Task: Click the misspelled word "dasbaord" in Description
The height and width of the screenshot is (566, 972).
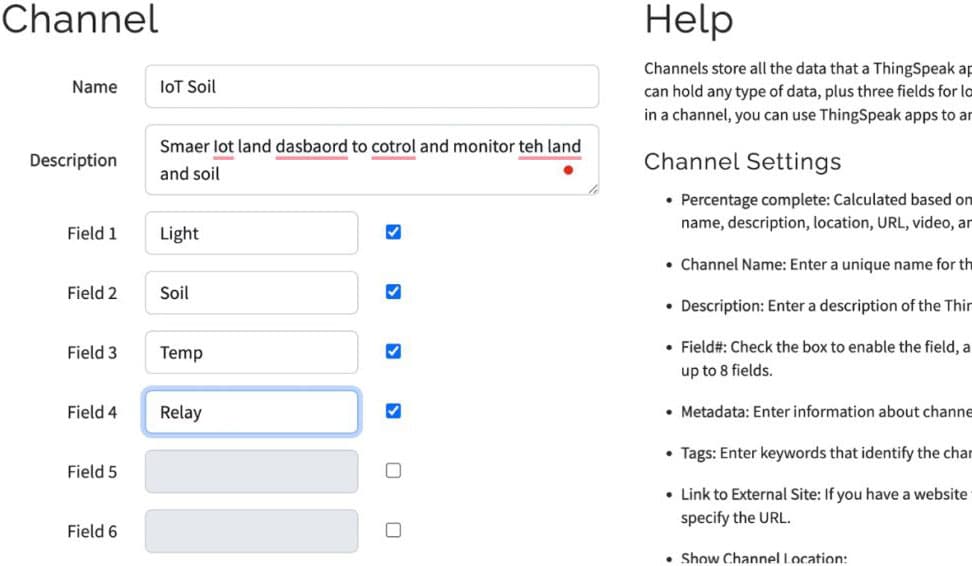Action: click(311, 147)
